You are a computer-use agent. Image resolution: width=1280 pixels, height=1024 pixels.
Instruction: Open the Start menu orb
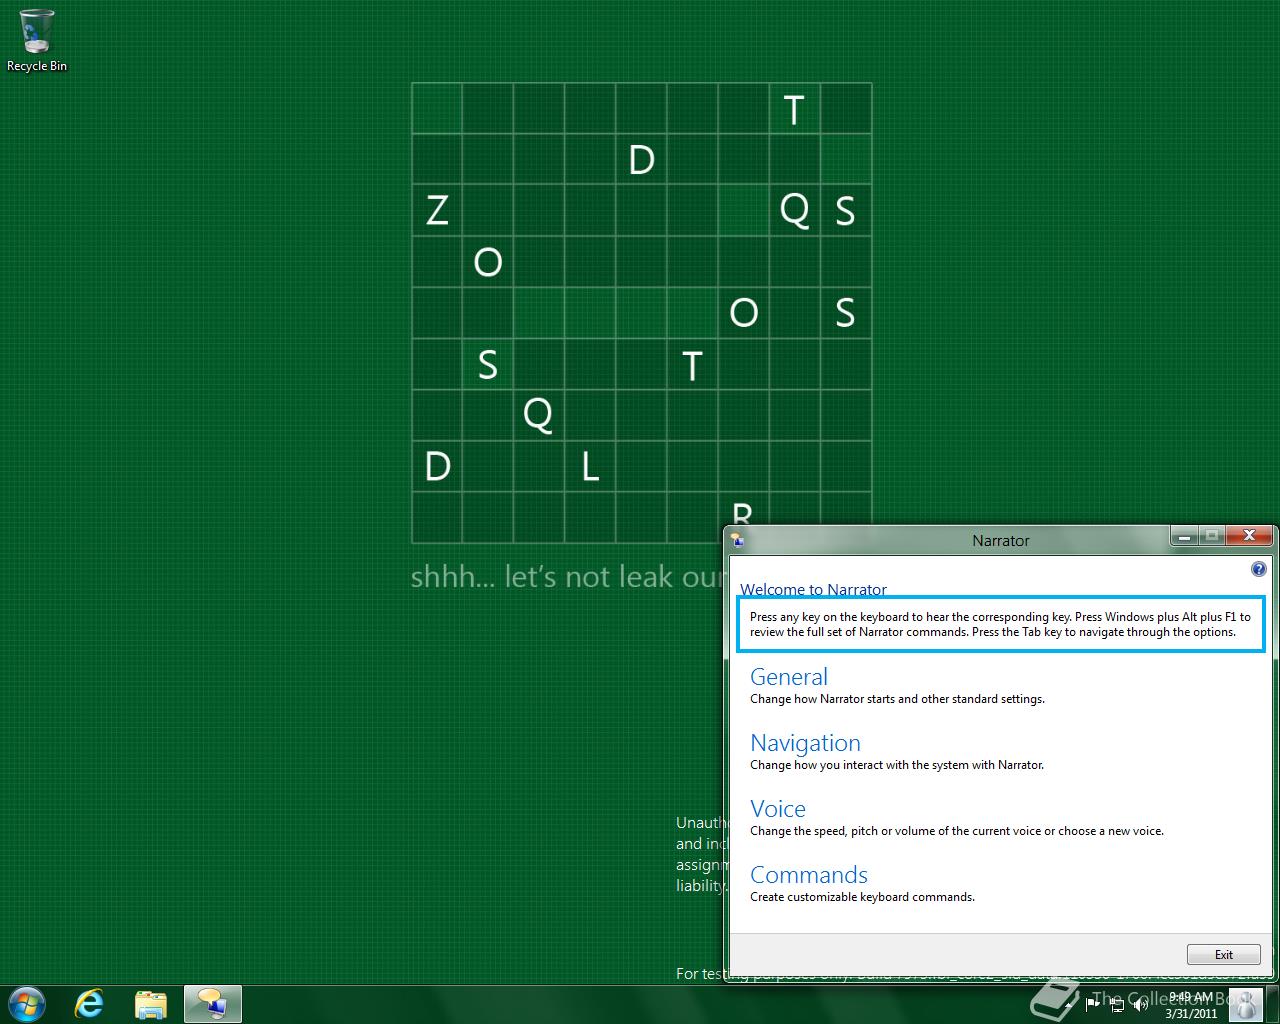click(x=27, y=1004)
